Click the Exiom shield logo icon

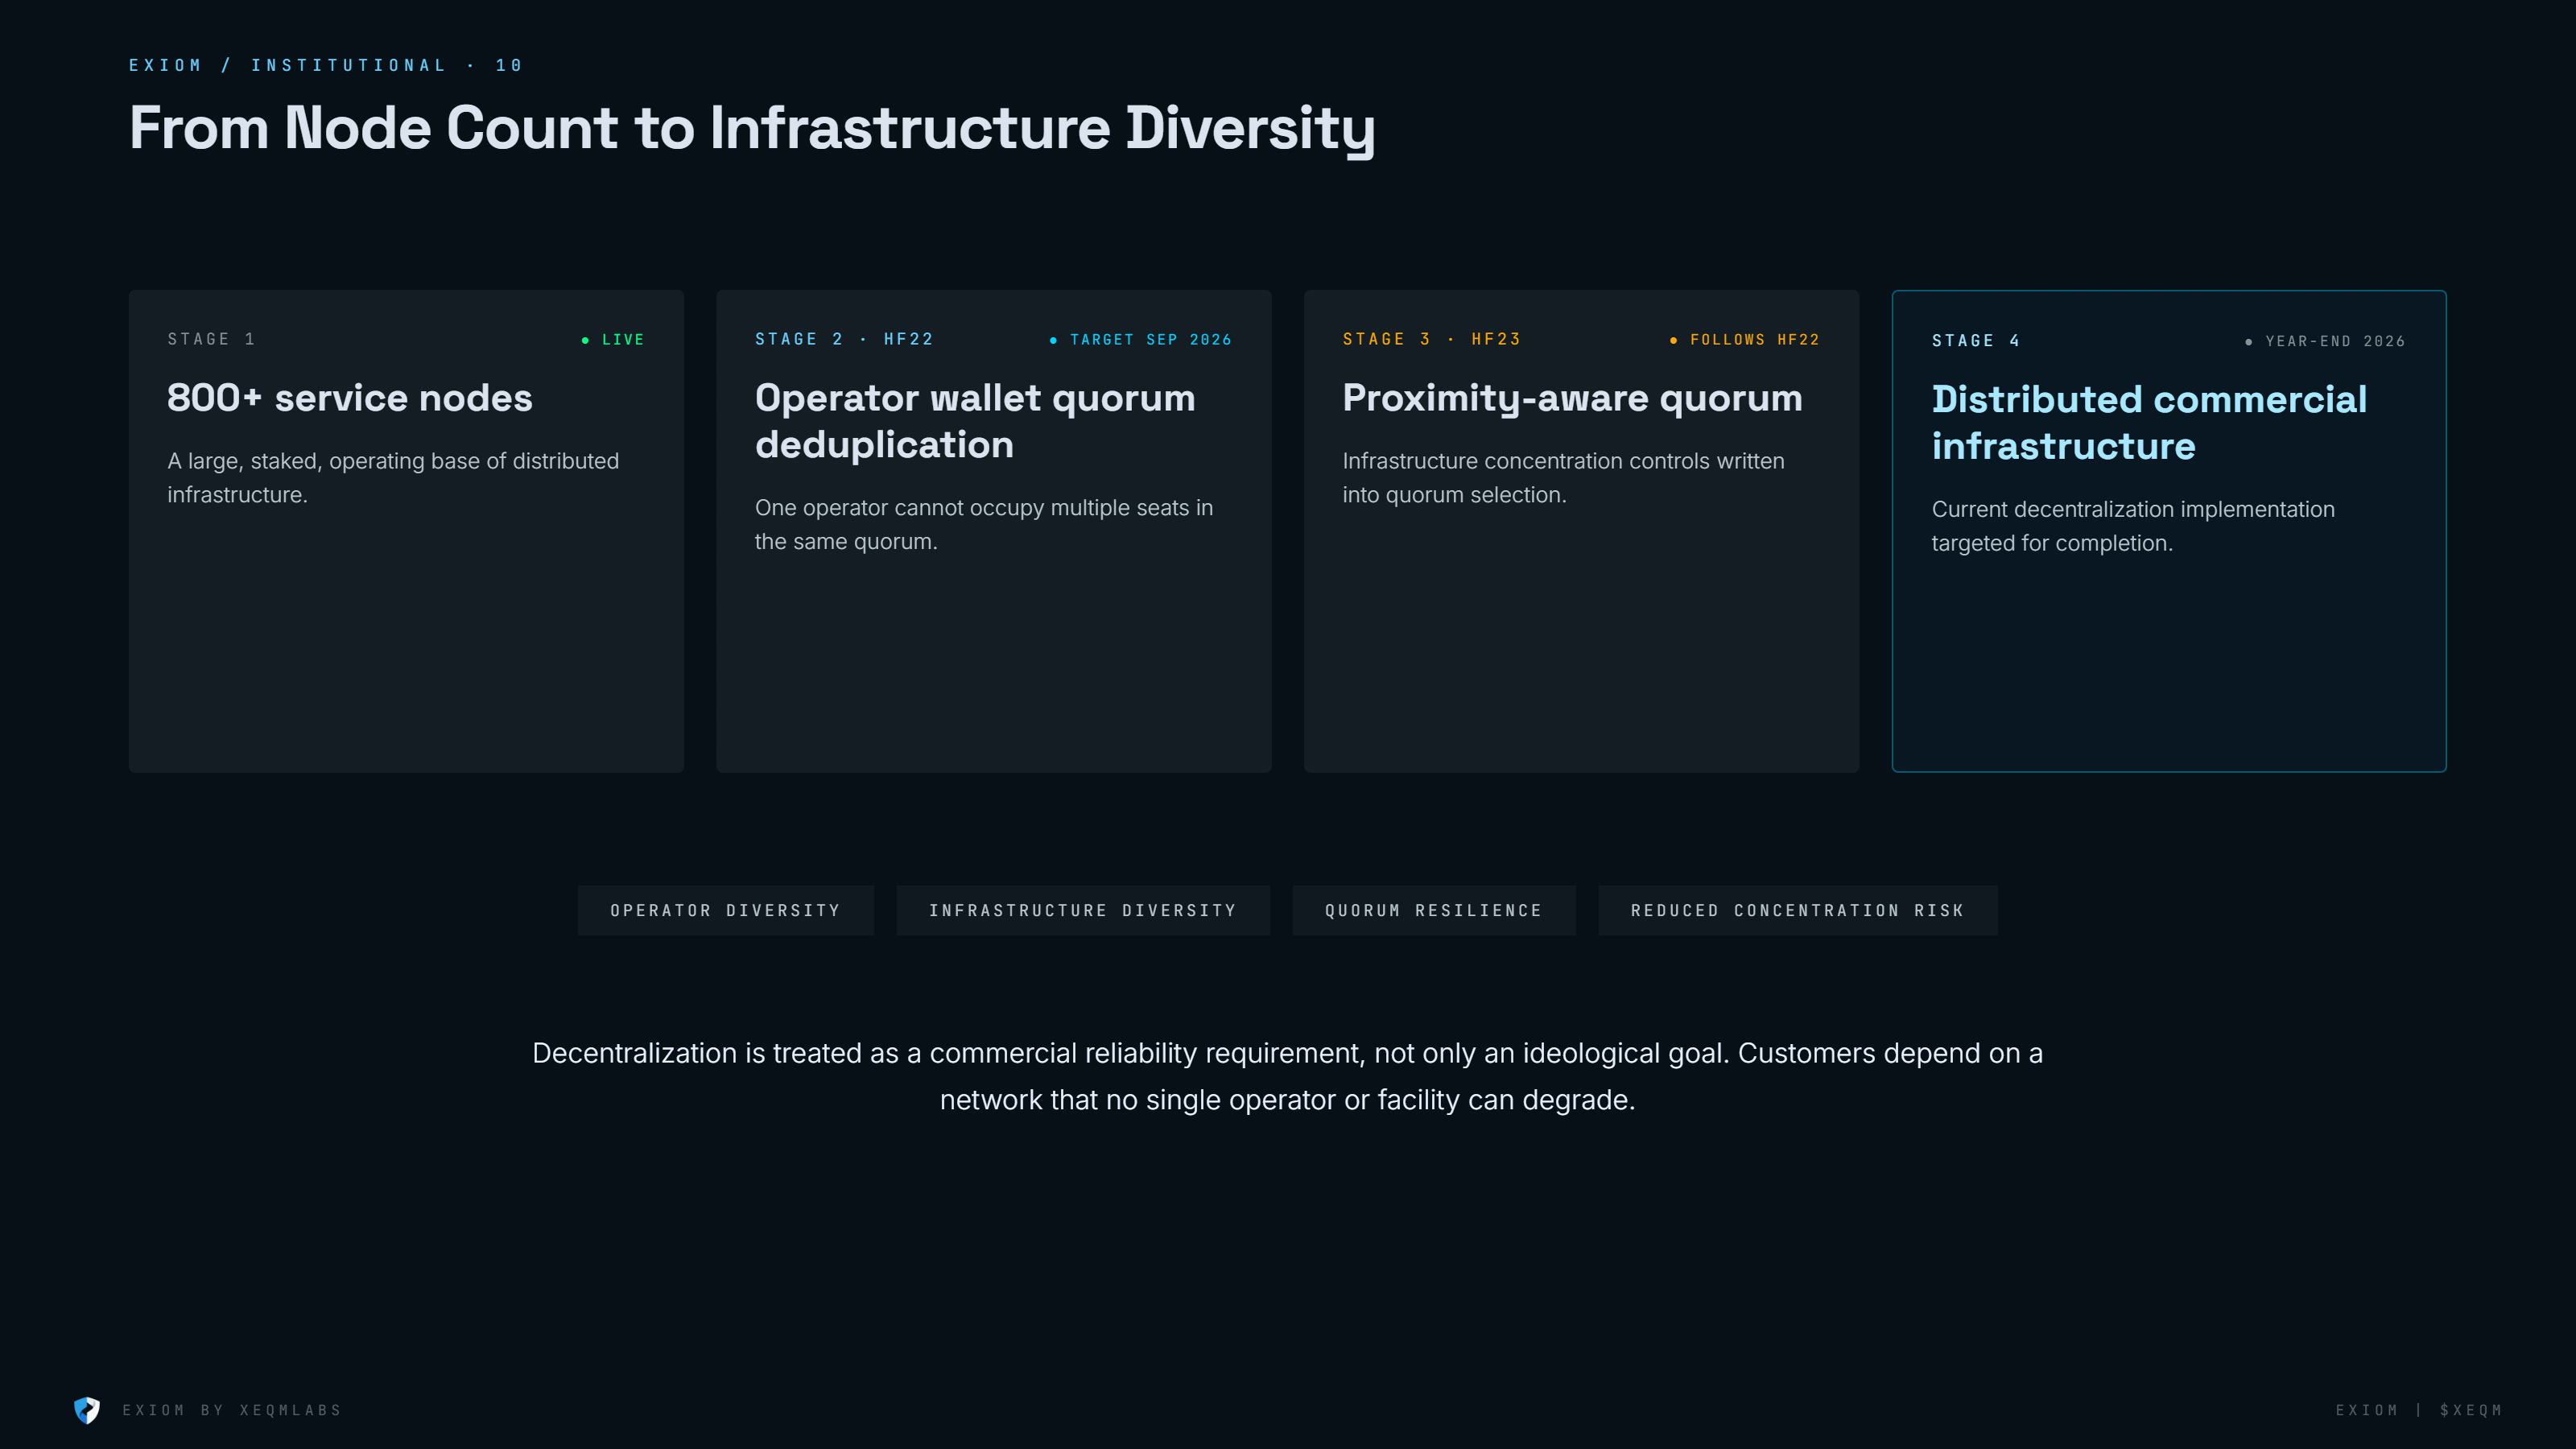click(x=87, y=1410)
